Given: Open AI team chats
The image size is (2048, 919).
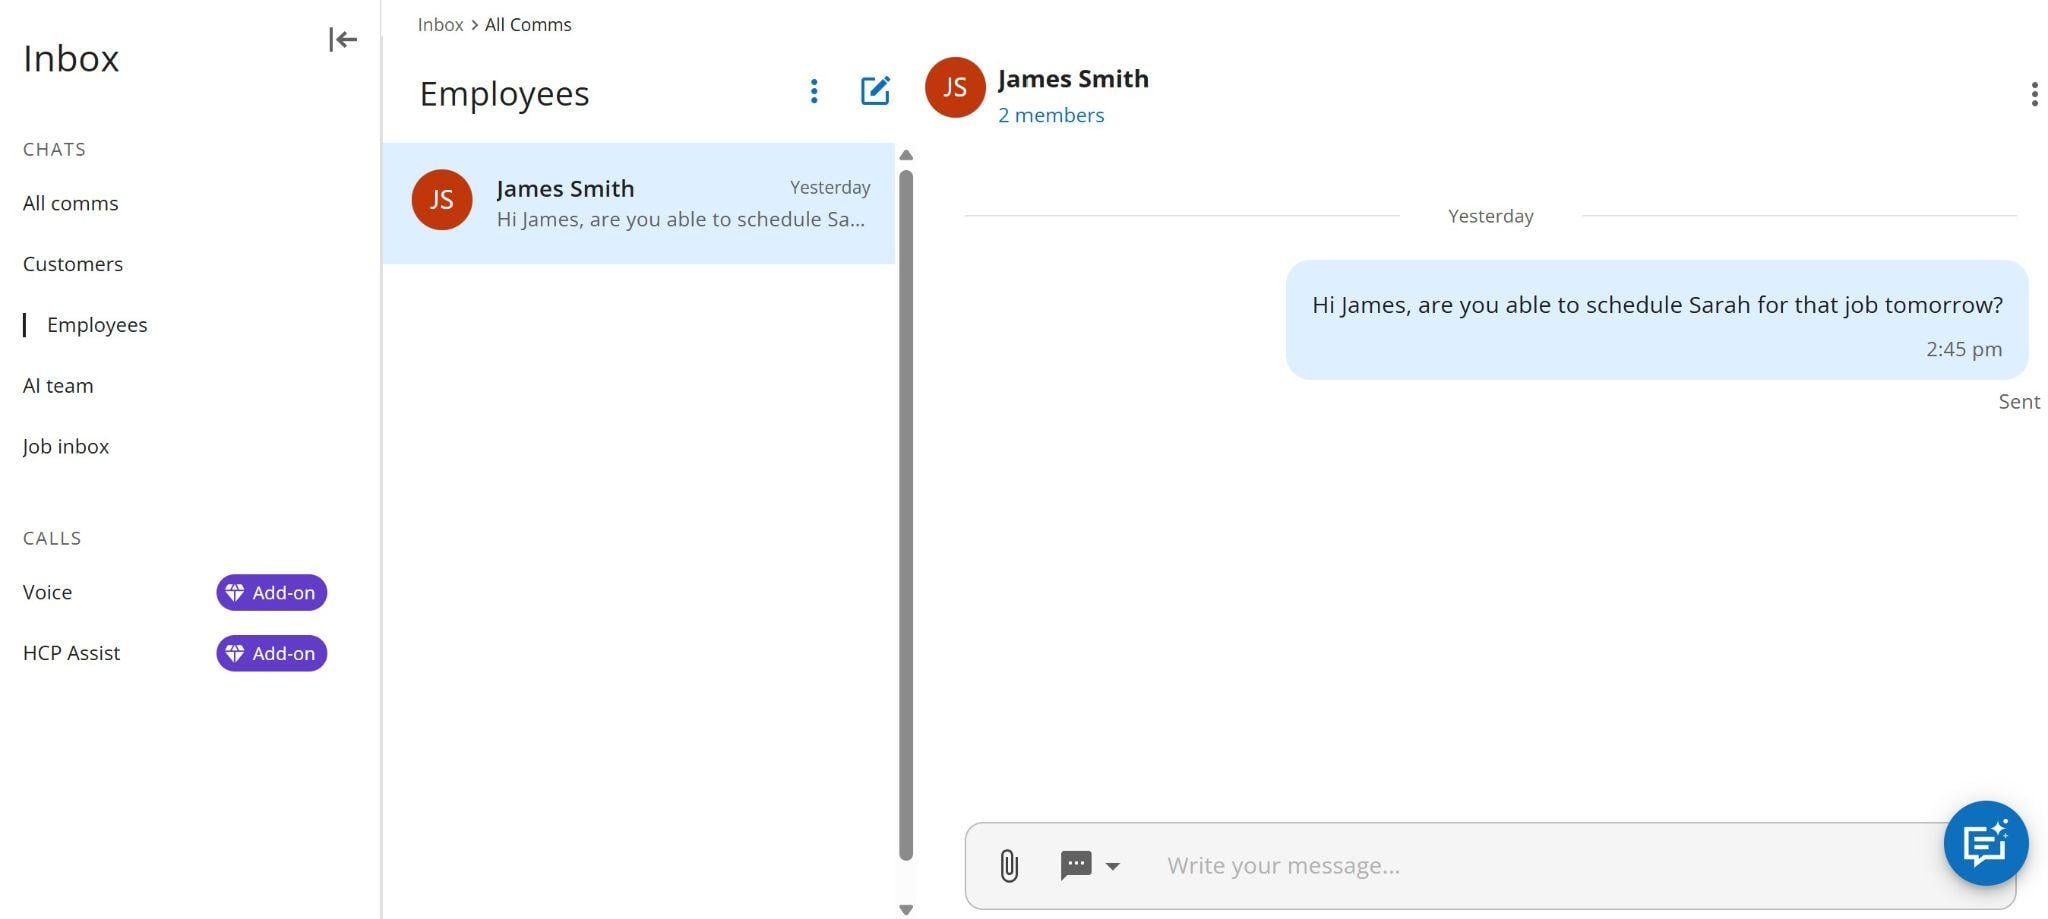Looking at the screenshot, I should [x=58, y=386].
